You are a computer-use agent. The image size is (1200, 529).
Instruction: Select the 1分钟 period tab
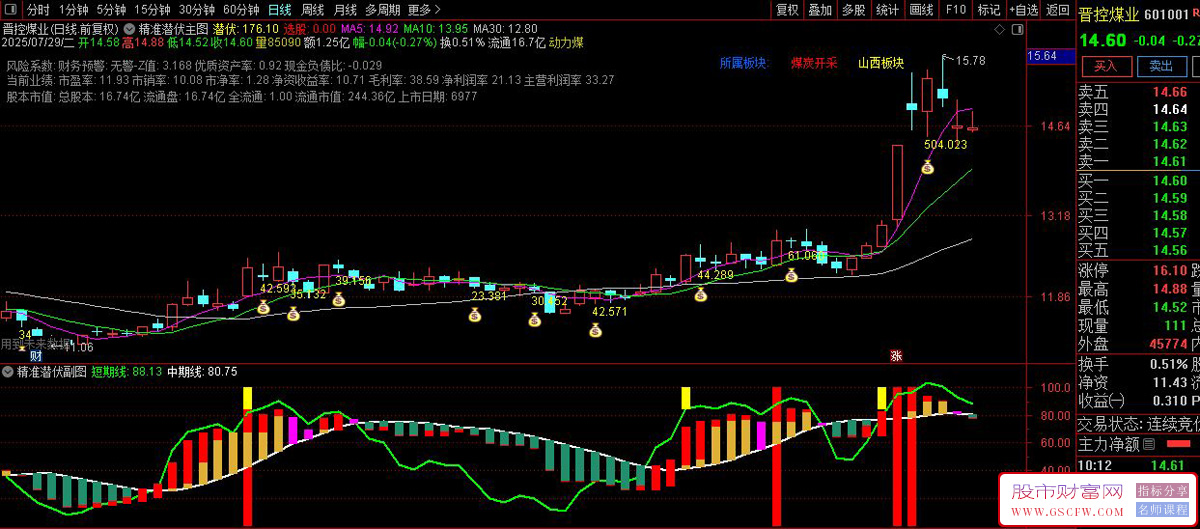point(74,10)
